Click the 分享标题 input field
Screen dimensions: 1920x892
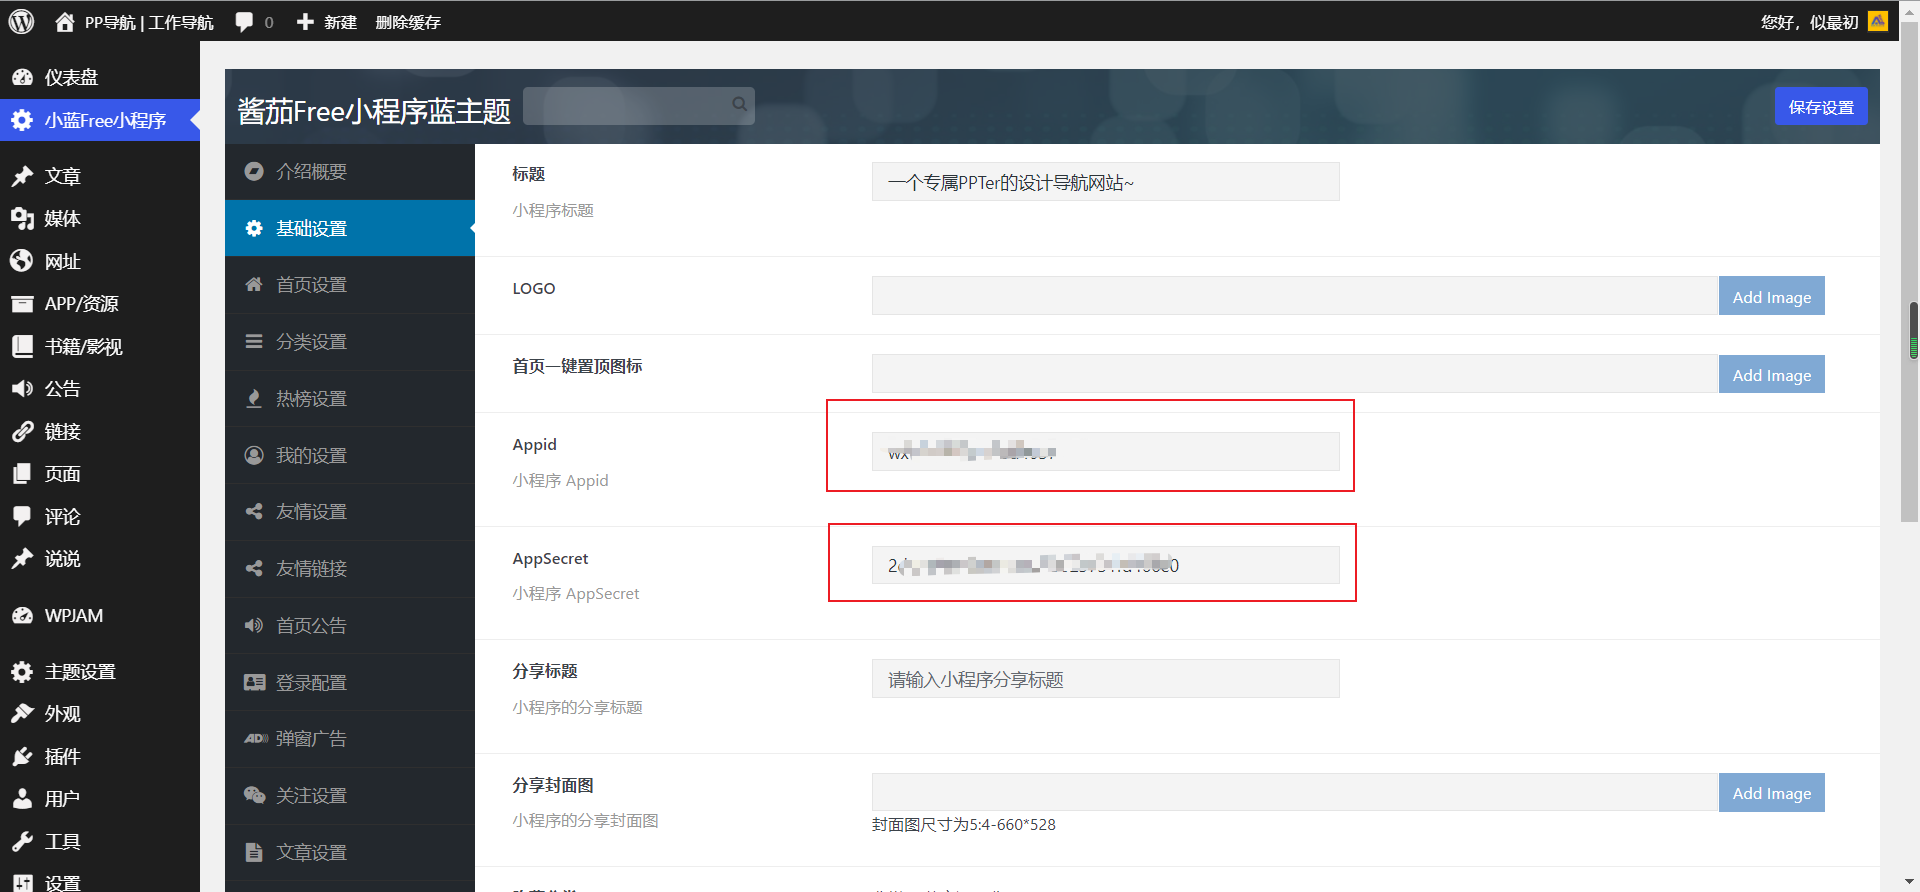(1105, 679)
